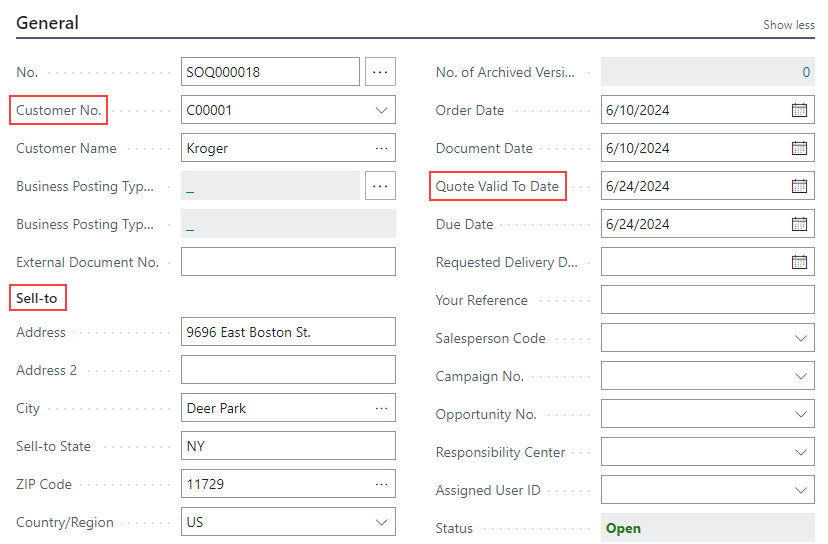Expand the Salesperson Code dropdown
The width and height of the screenshot is (828, 544).
[800, 338]
